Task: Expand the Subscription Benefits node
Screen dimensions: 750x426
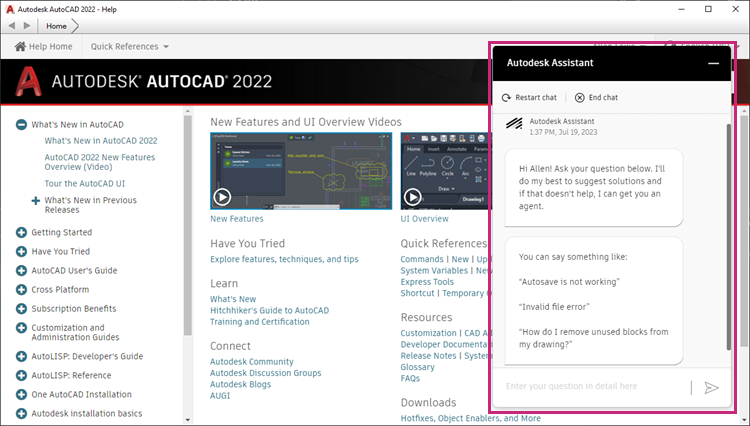Action: click(x=21, y=309)
